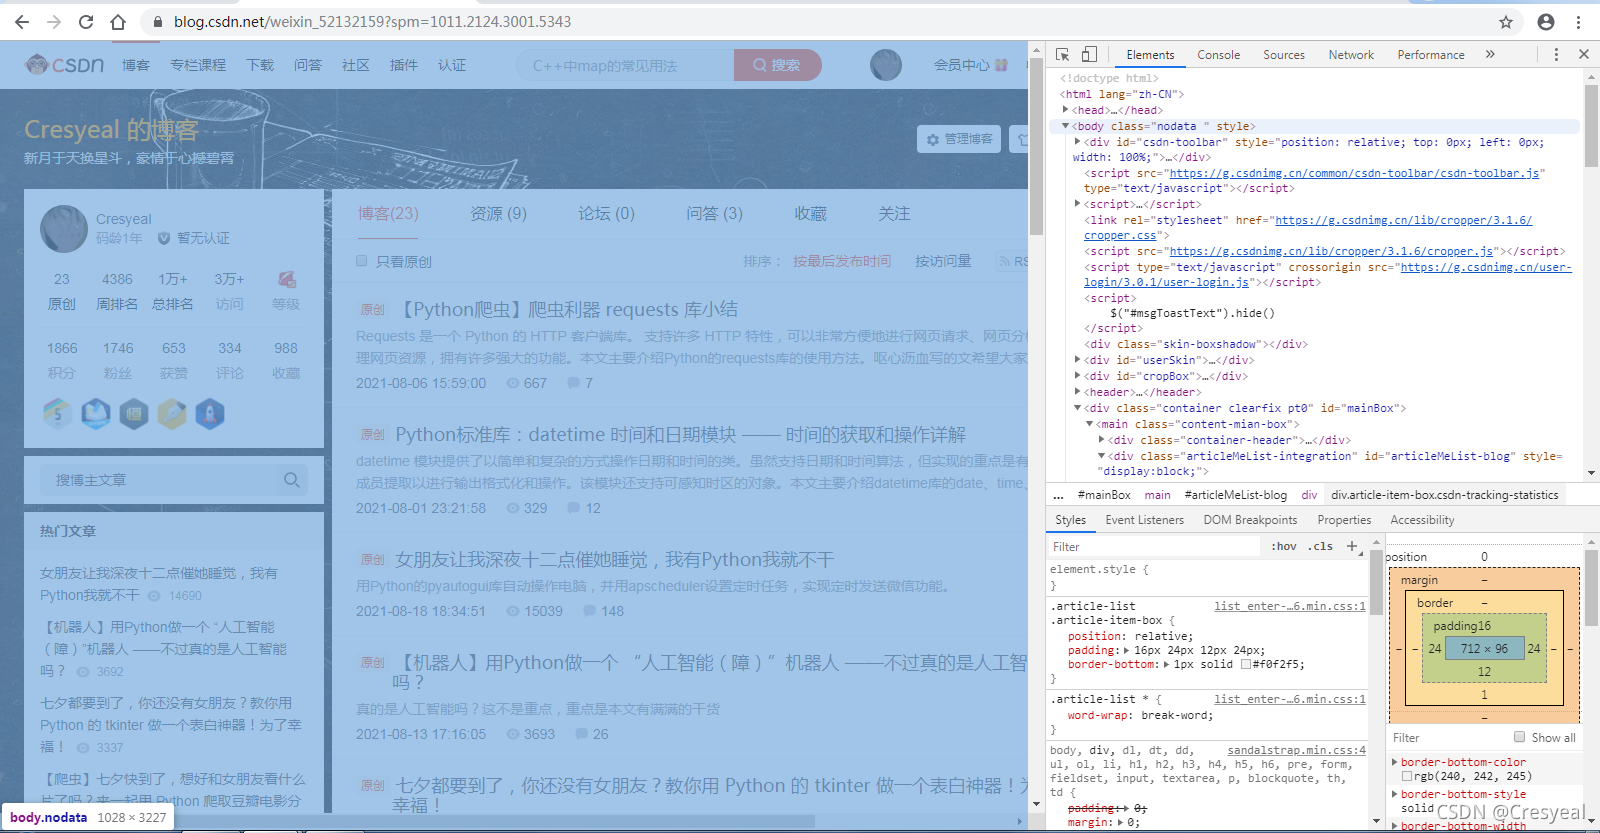Screen dimensions: 1600x833
Task: Add a new style rule
Action: 1352,546
